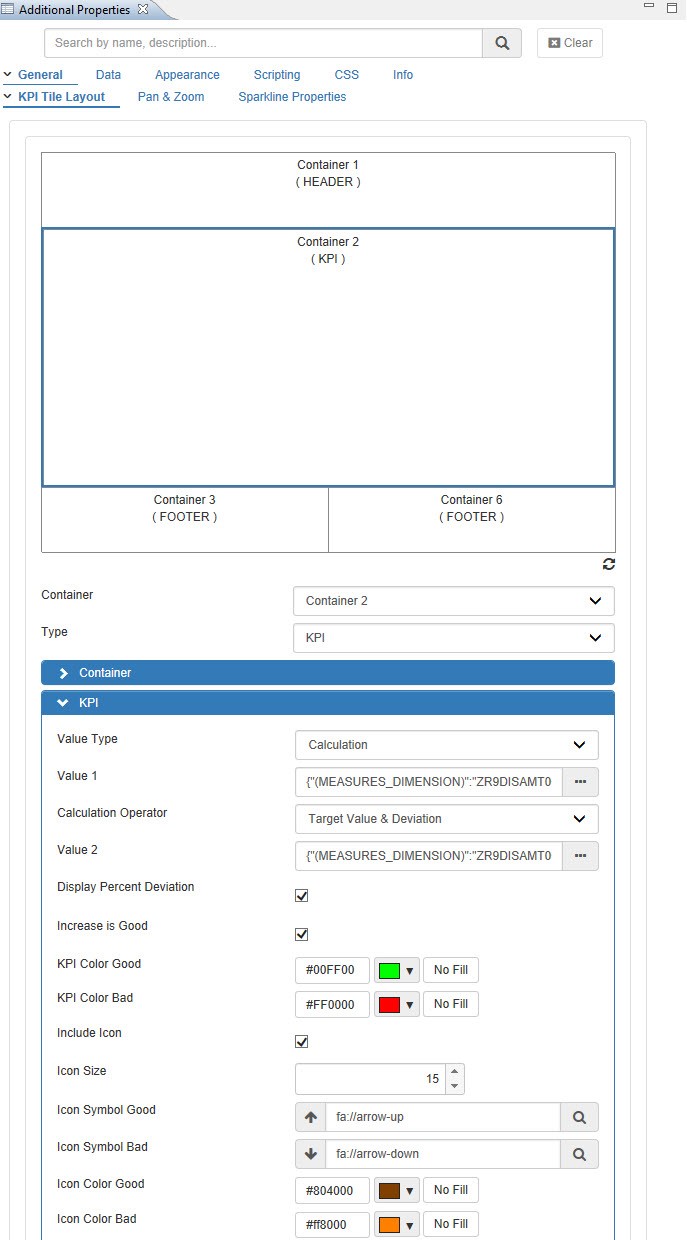Click the arrow-up icon preview

pyautogui.click(x=310, y=1117)
